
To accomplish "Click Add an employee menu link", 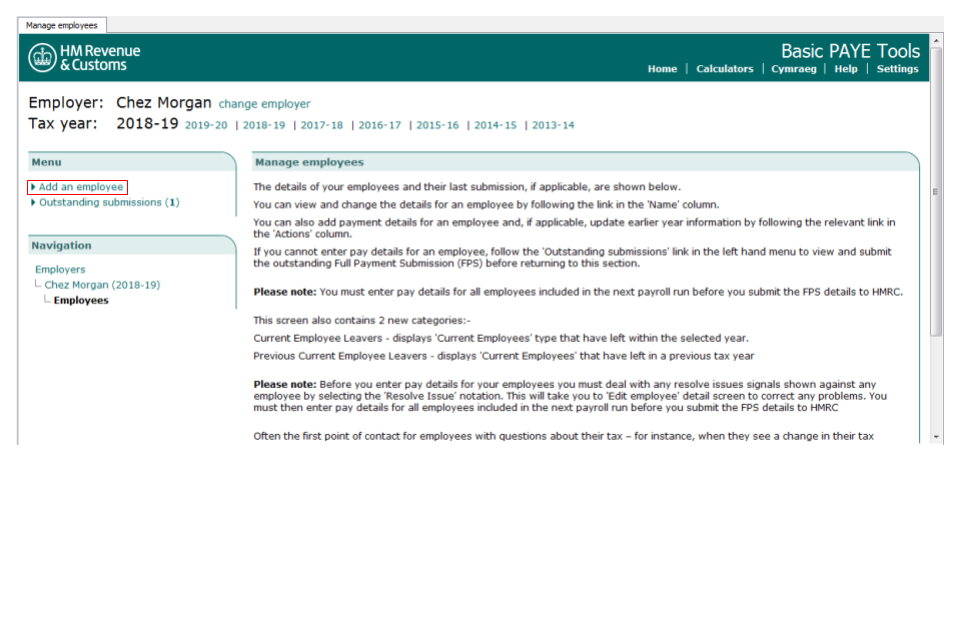I will pyautogui.click(x=81, y=187).
